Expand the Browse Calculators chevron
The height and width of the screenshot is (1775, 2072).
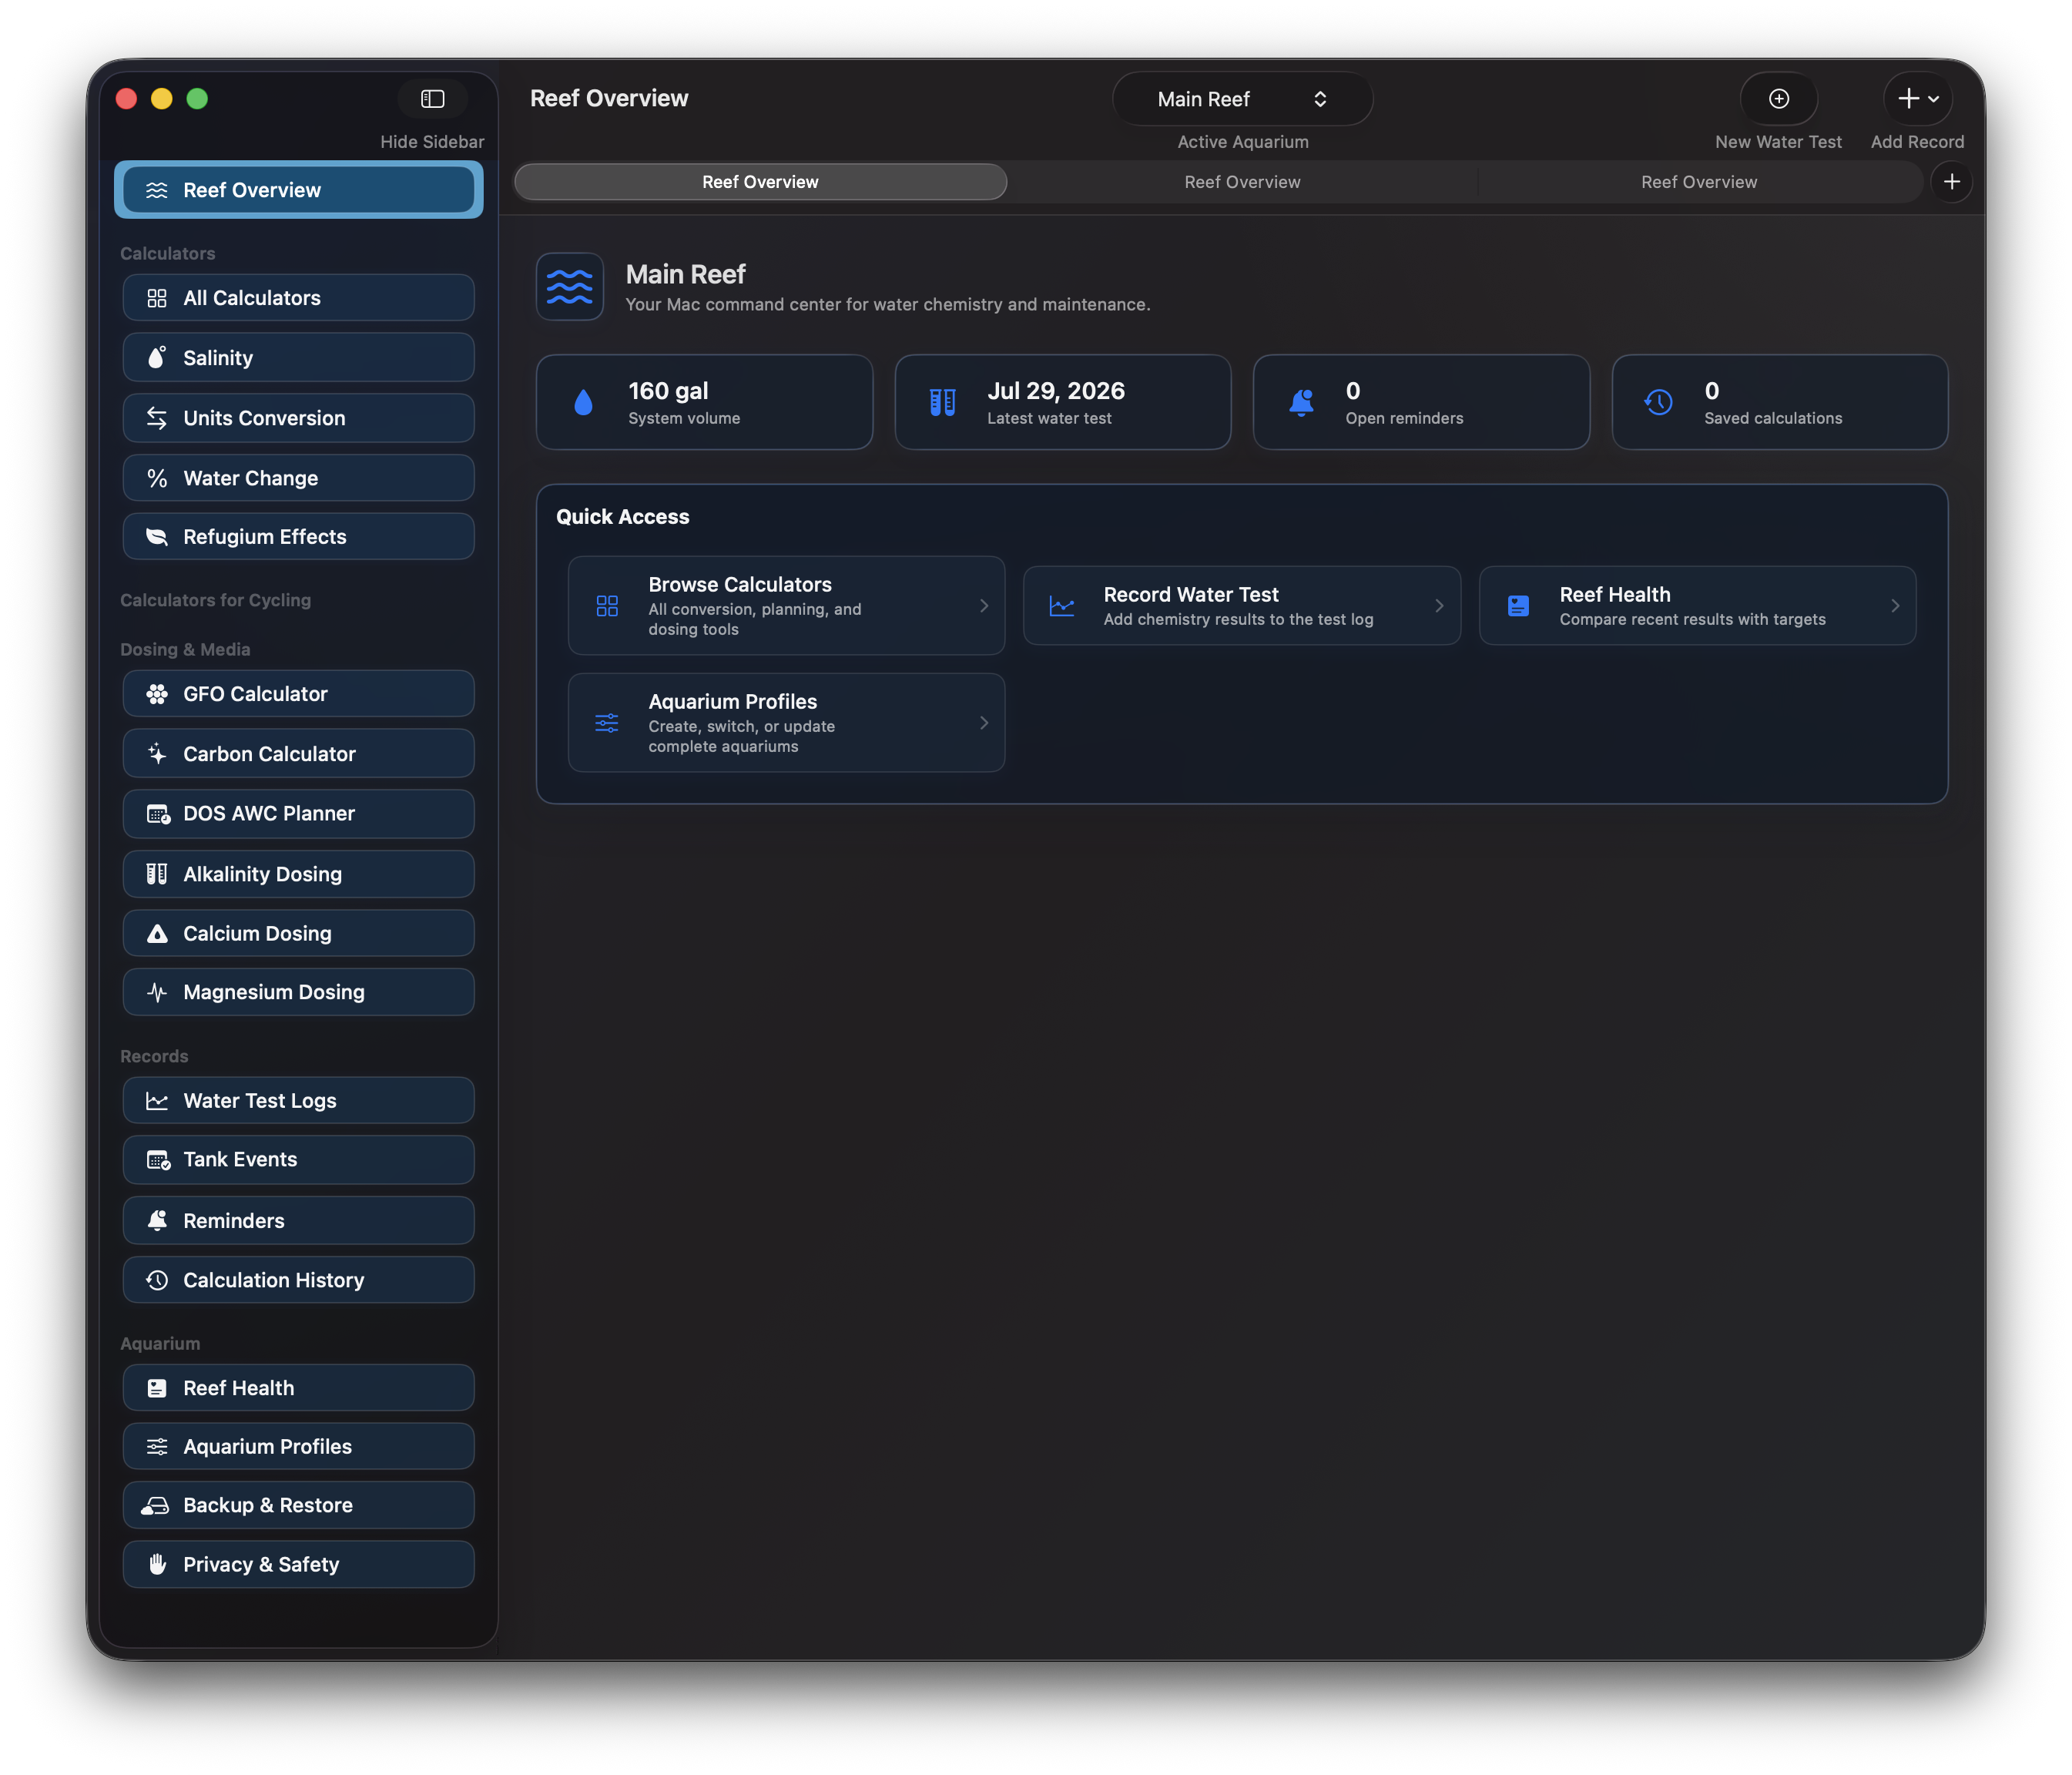point(984,606)
